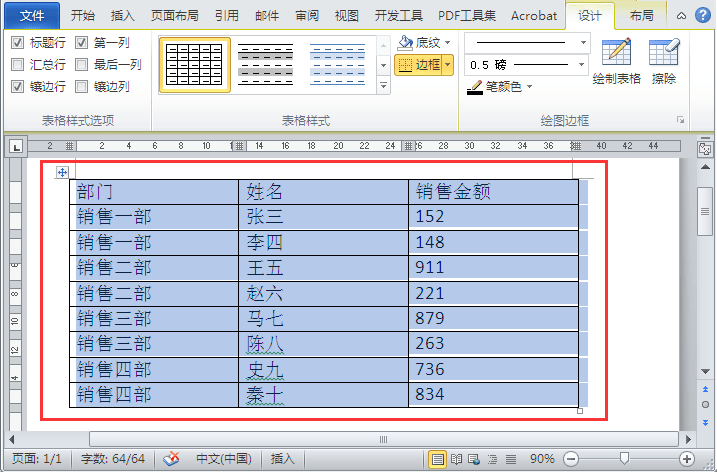Switch to the Insert (插入) tab
The image size is (717, 472).
123,16
